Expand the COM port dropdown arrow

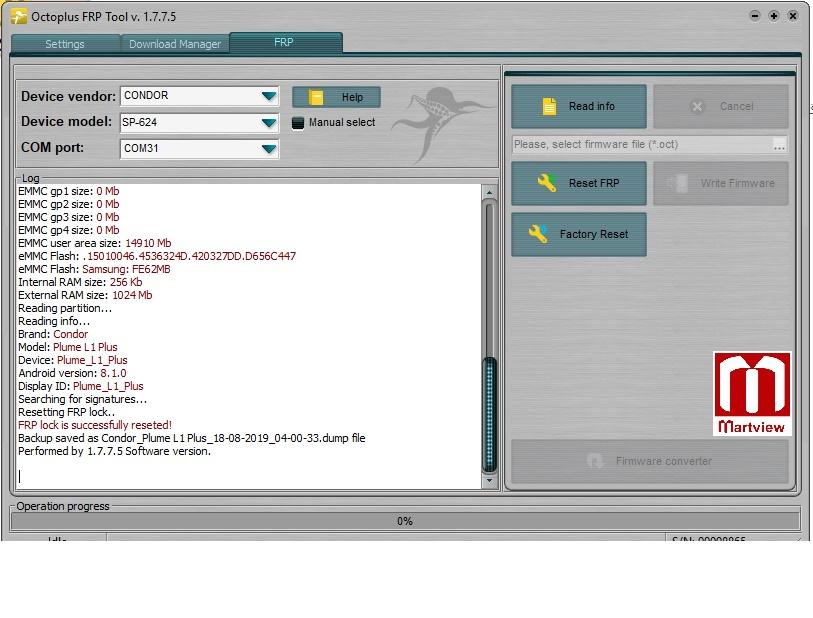(269, 149)
